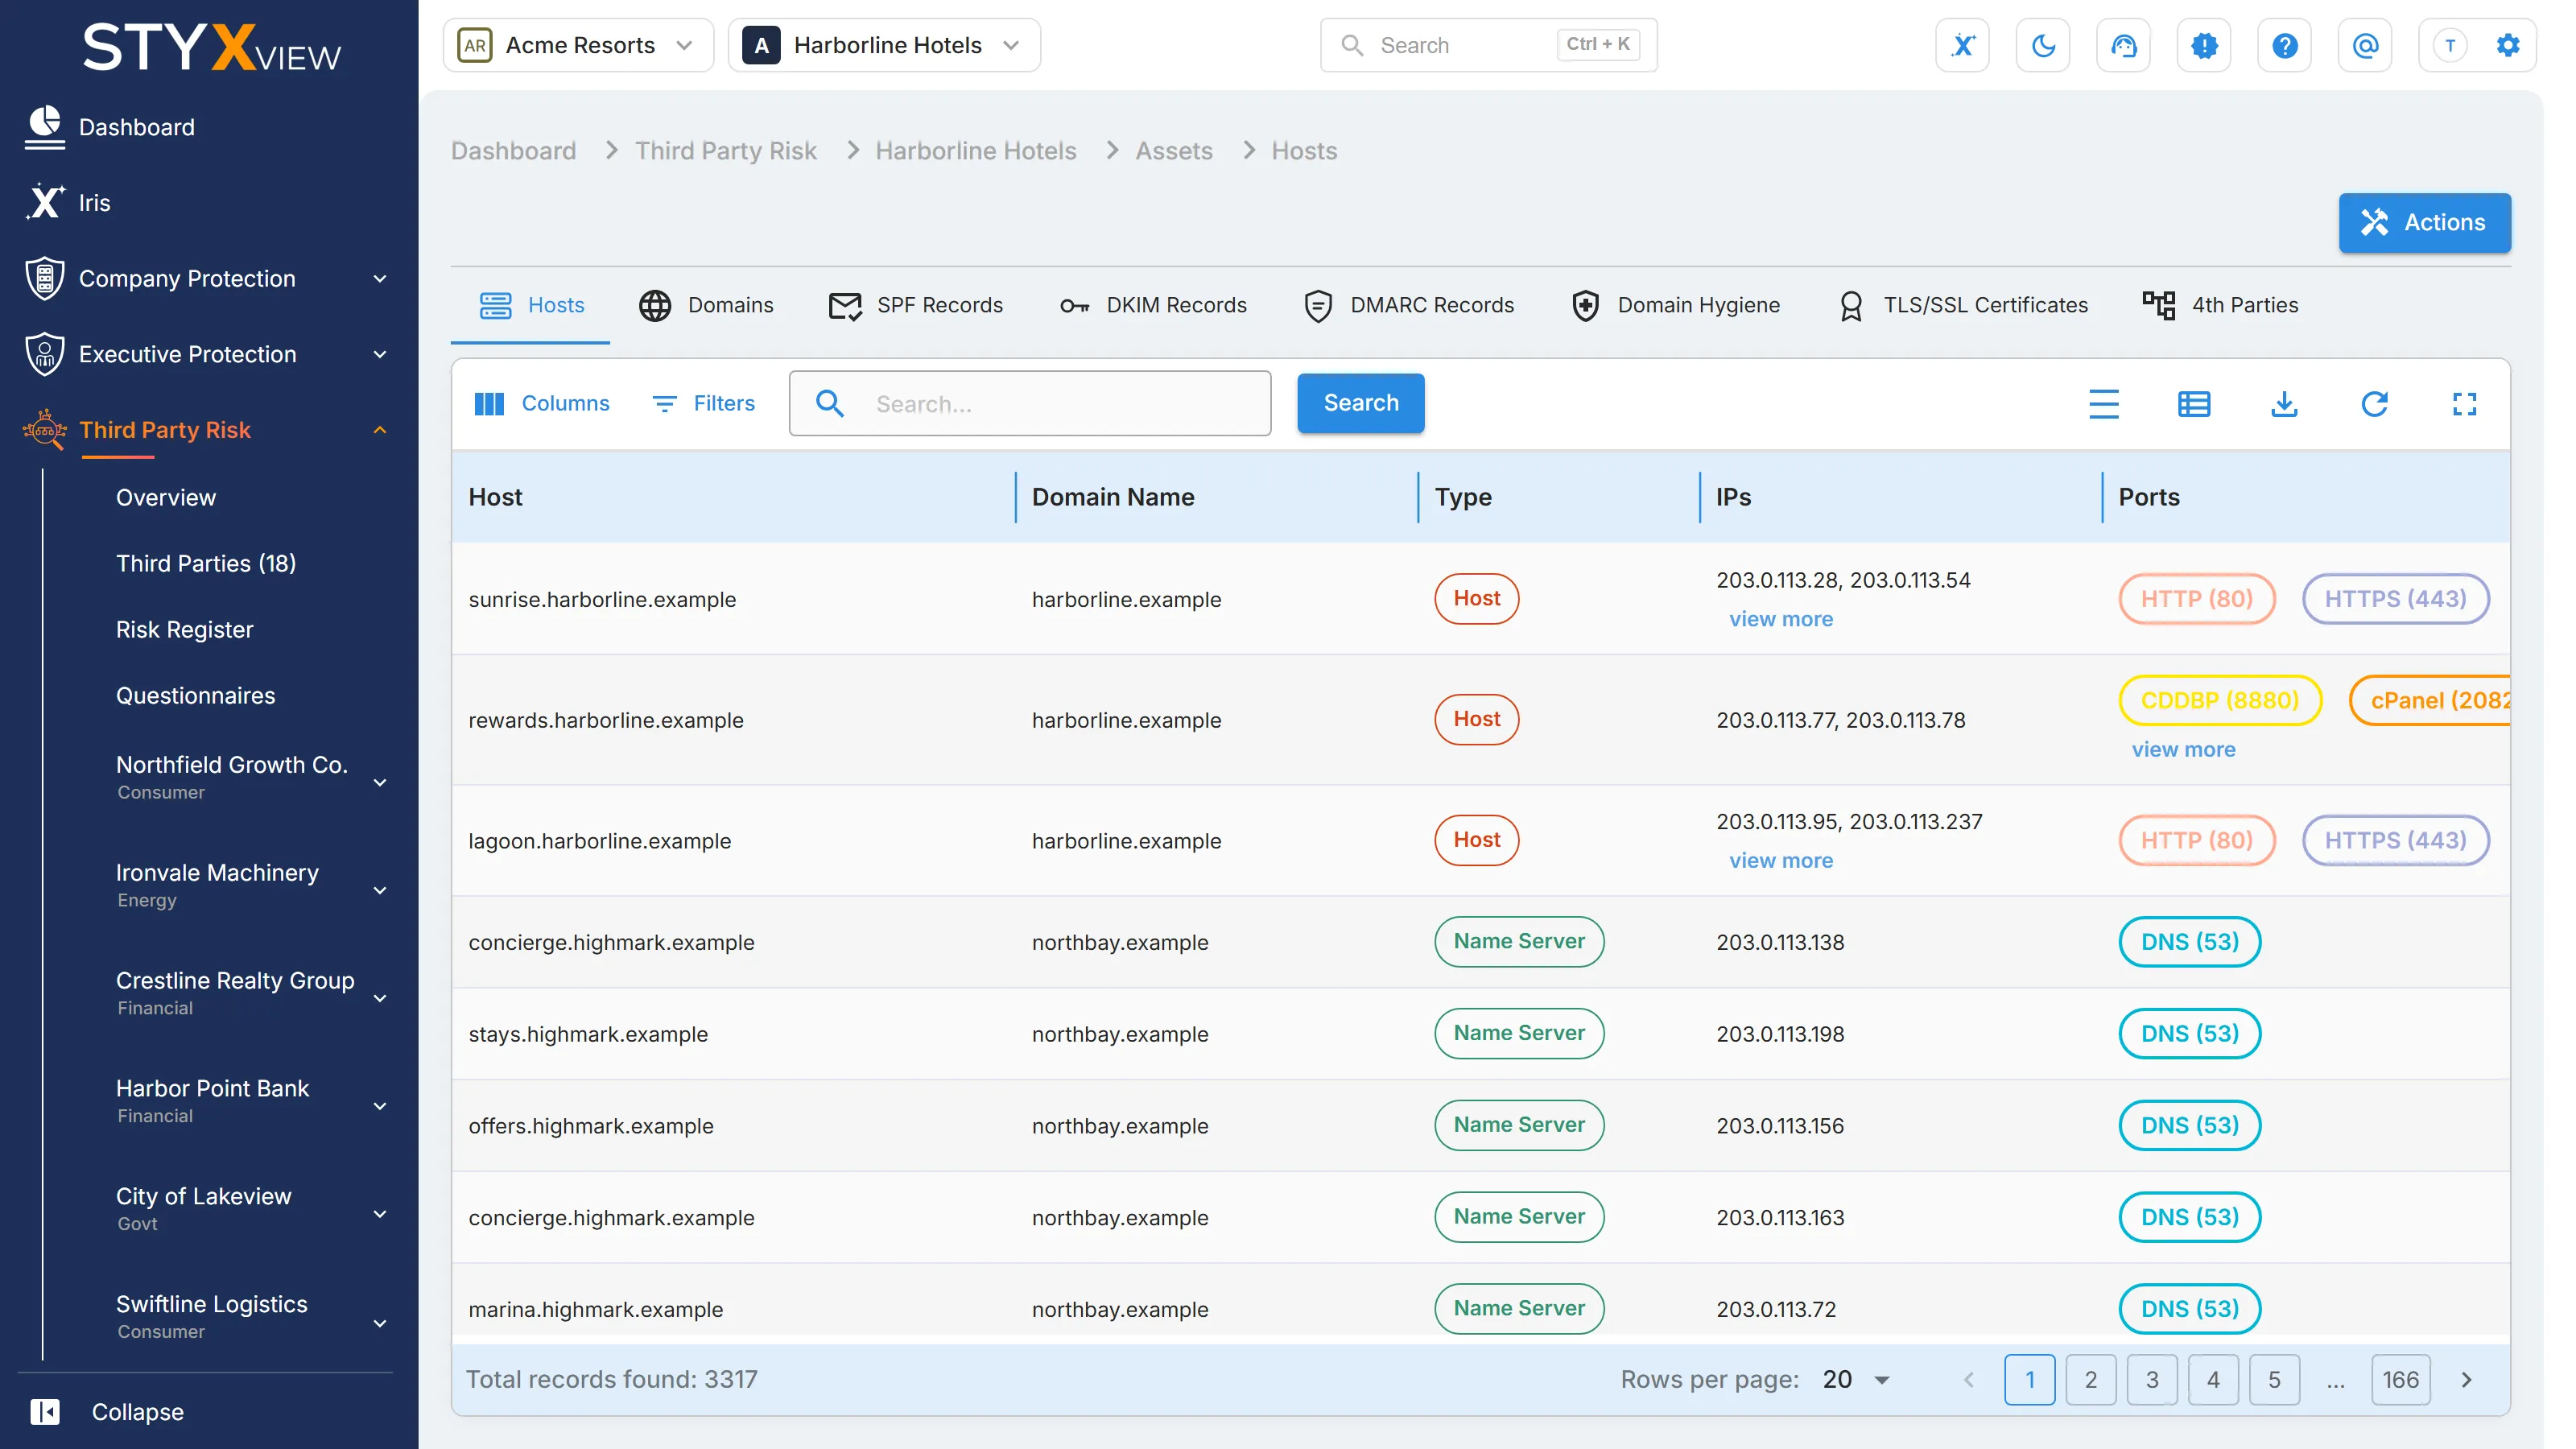Viewport: 2576px width, 1449px height.
Task: Open the Questionnaires page
Action: click(195, 695)
